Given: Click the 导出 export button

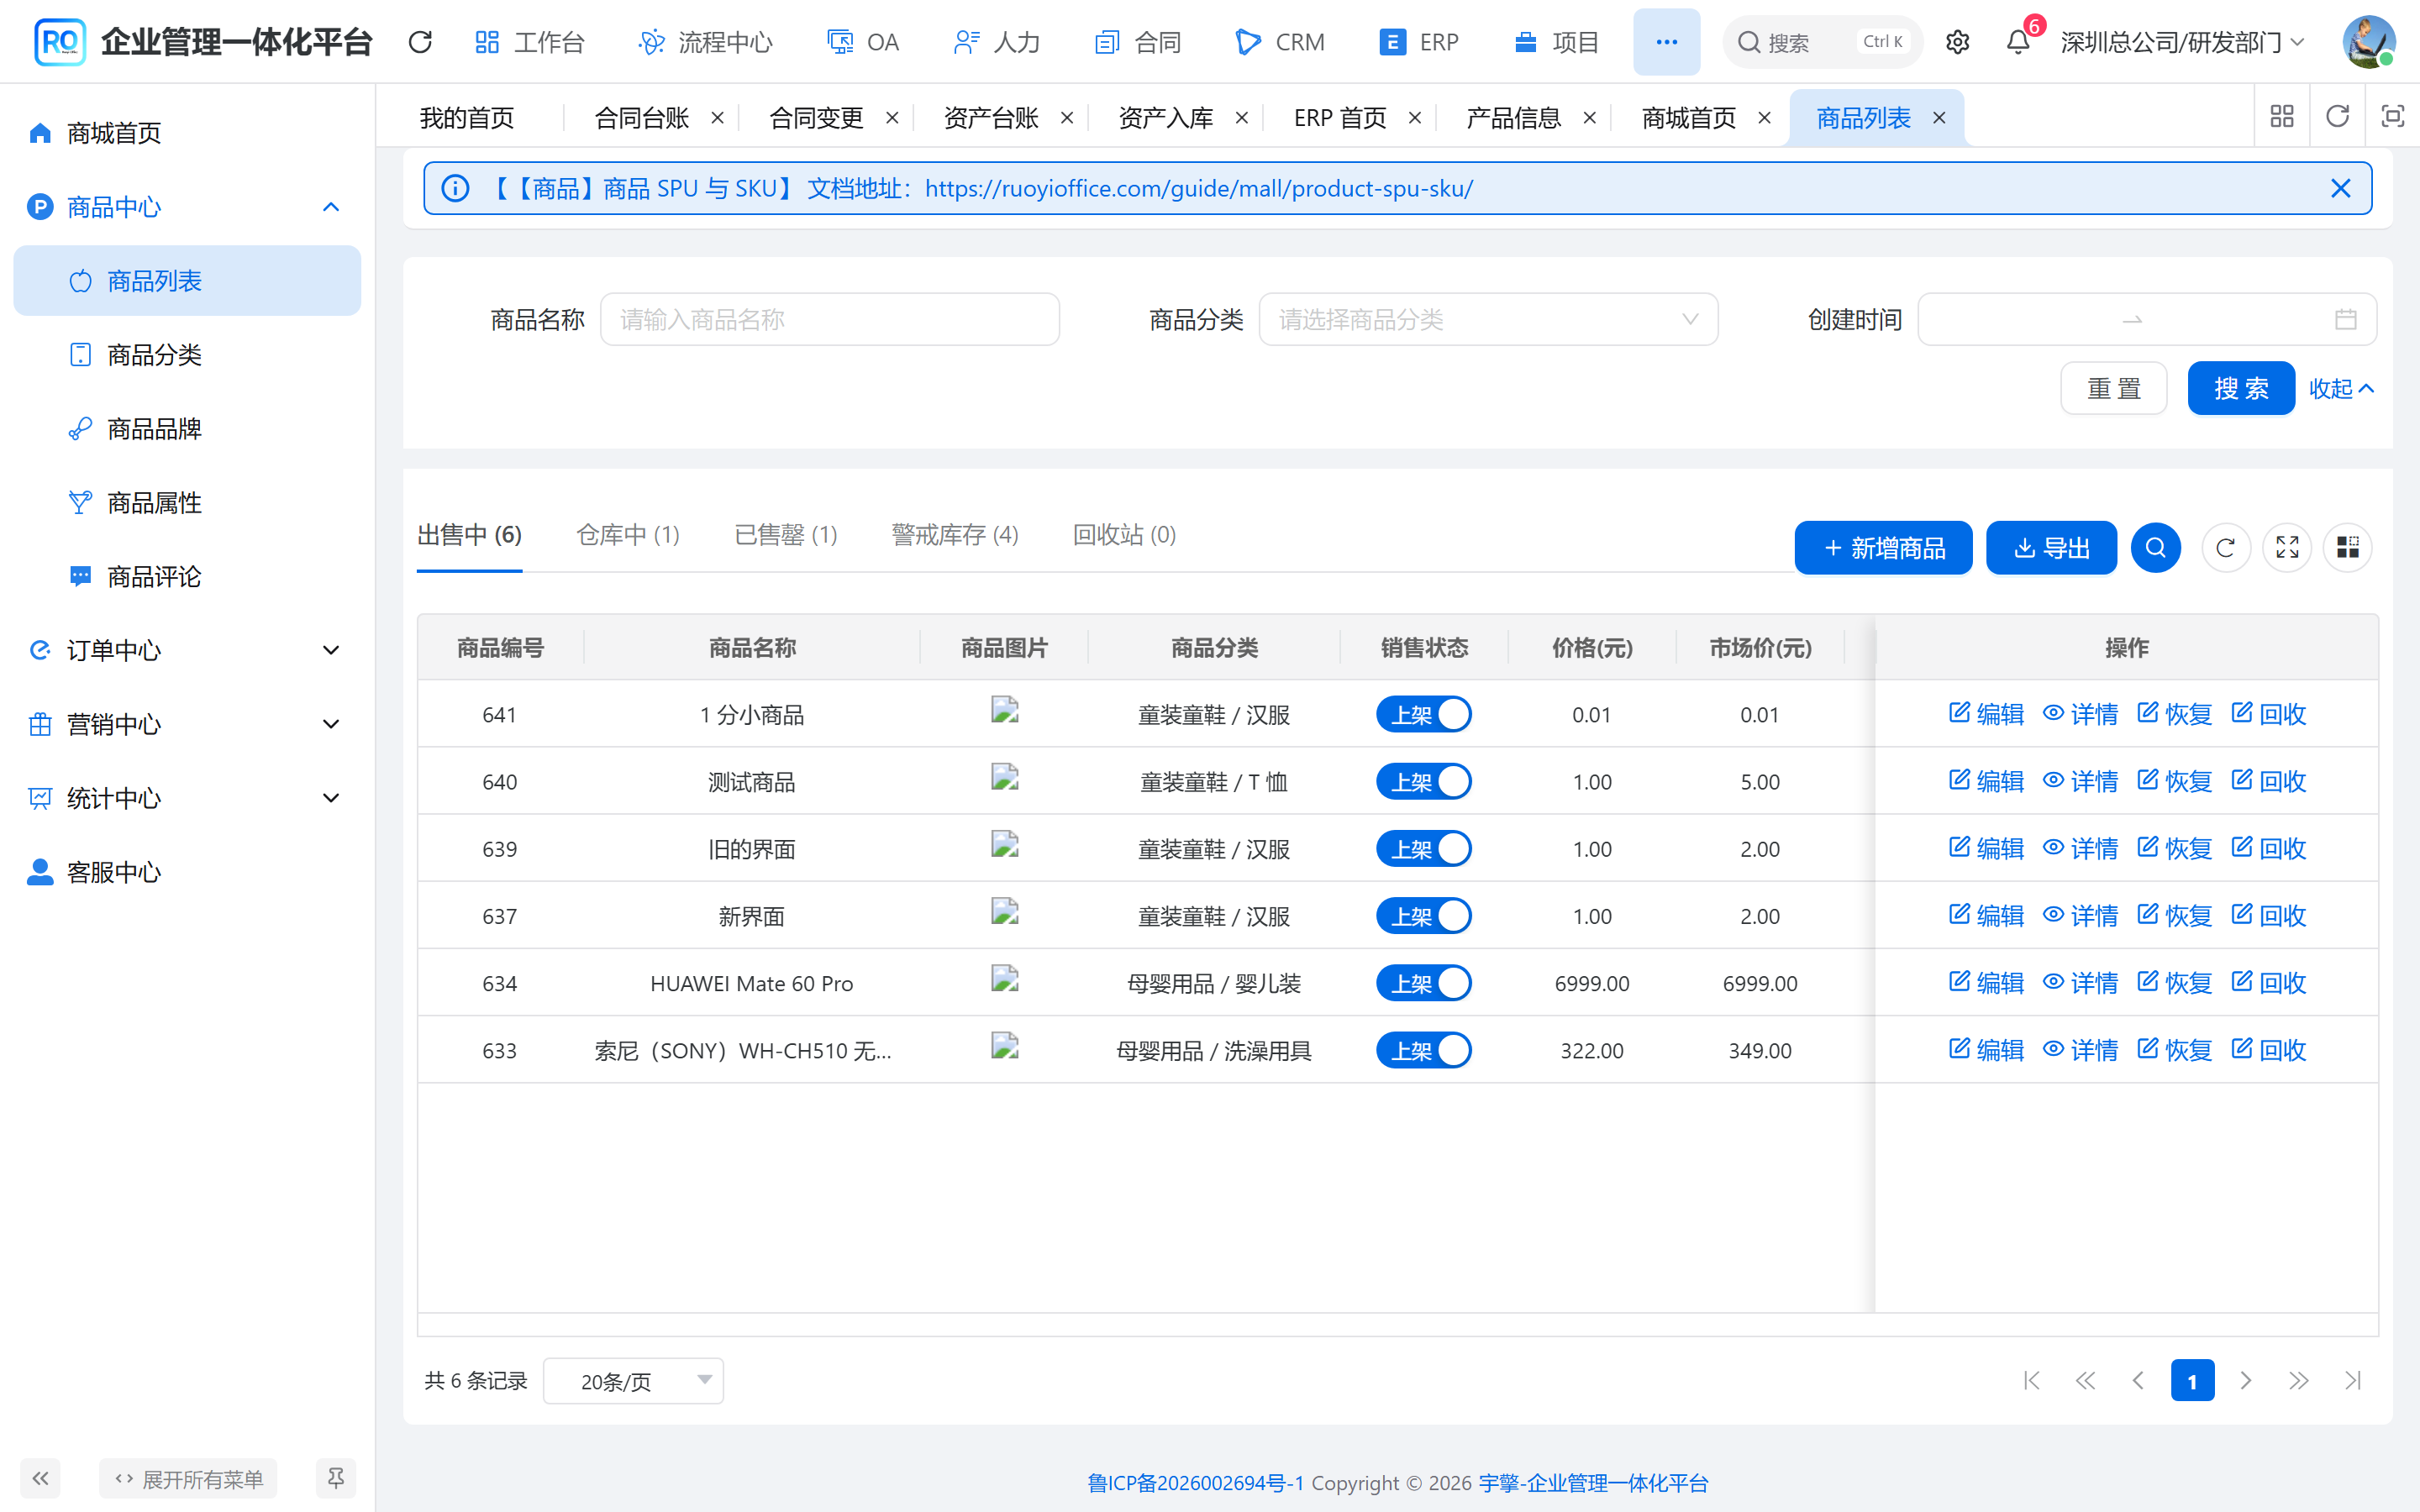Looking at the screenshot, I should [x=2051, y=548].
